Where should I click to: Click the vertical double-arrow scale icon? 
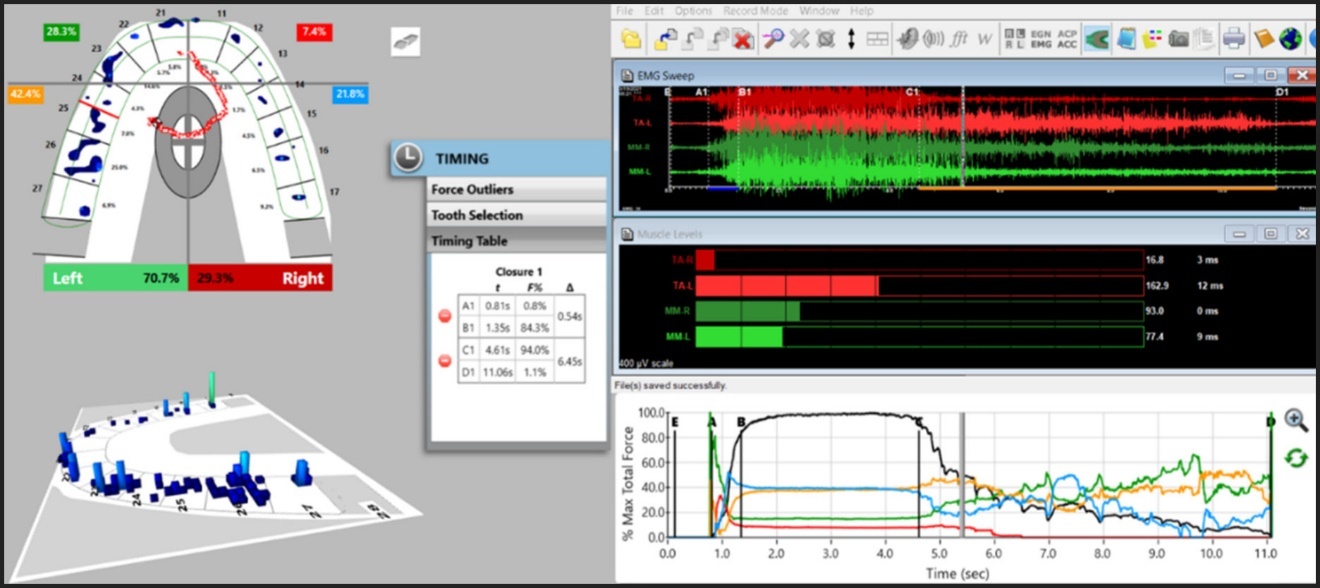pos(851,39)
